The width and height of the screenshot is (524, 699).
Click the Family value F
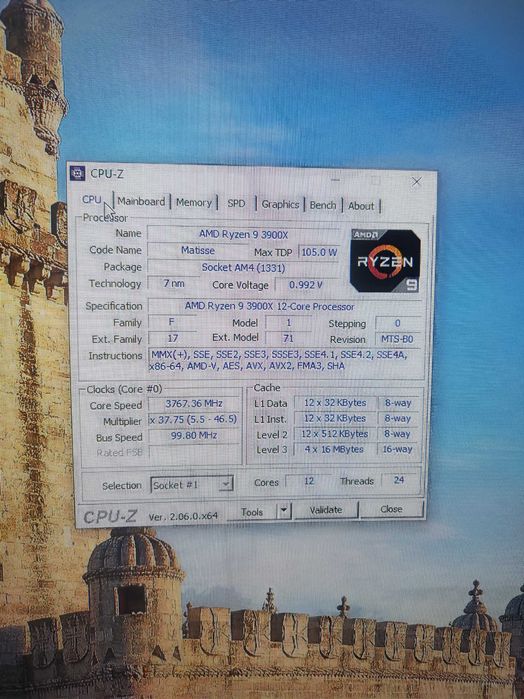[171, 322]
